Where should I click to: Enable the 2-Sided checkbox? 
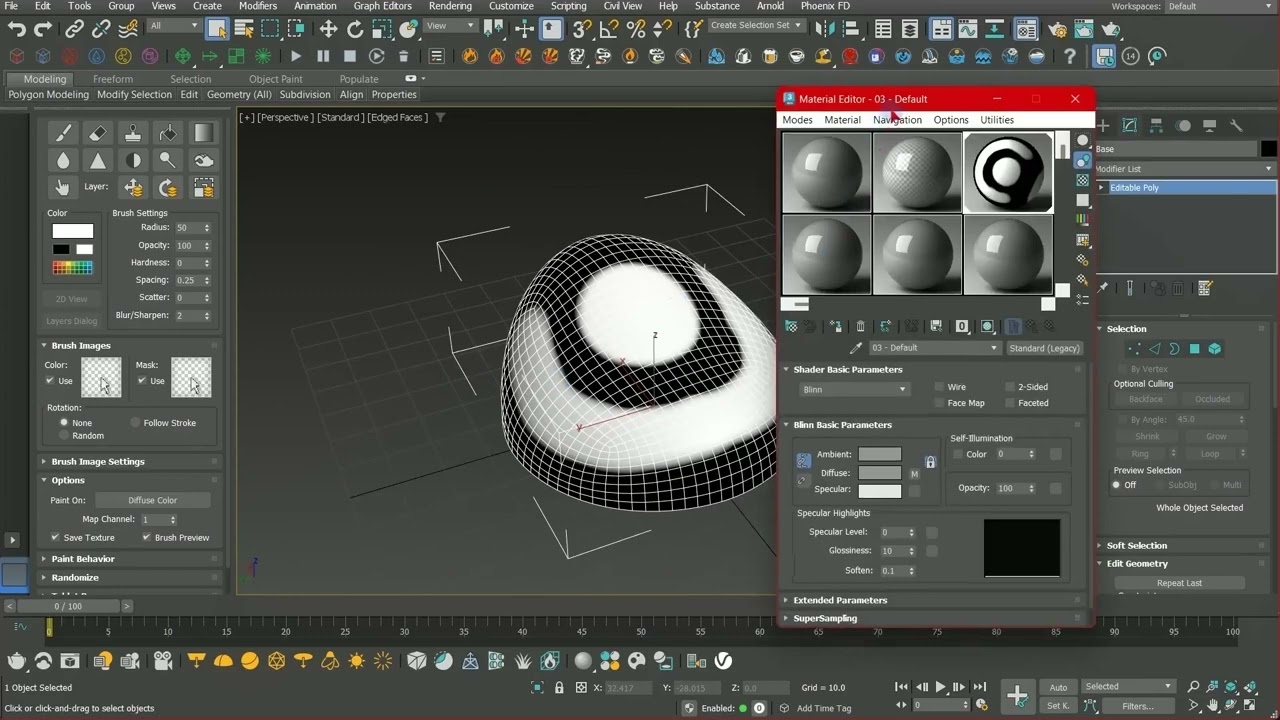(1010, 387)
